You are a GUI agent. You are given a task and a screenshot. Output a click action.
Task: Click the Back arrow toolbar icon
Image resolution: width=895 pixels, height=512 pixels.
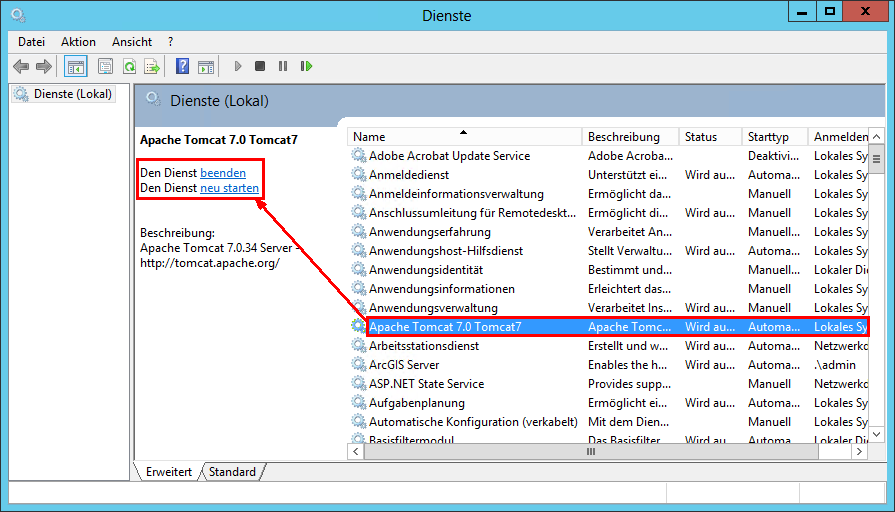(21, 66)
